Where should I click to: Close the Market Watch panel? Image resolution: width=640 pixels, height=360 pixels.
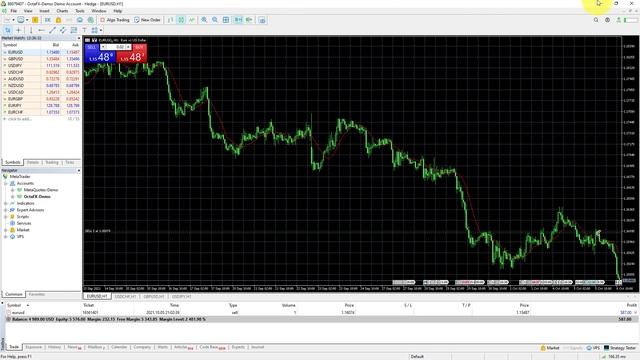click(79, 38)
